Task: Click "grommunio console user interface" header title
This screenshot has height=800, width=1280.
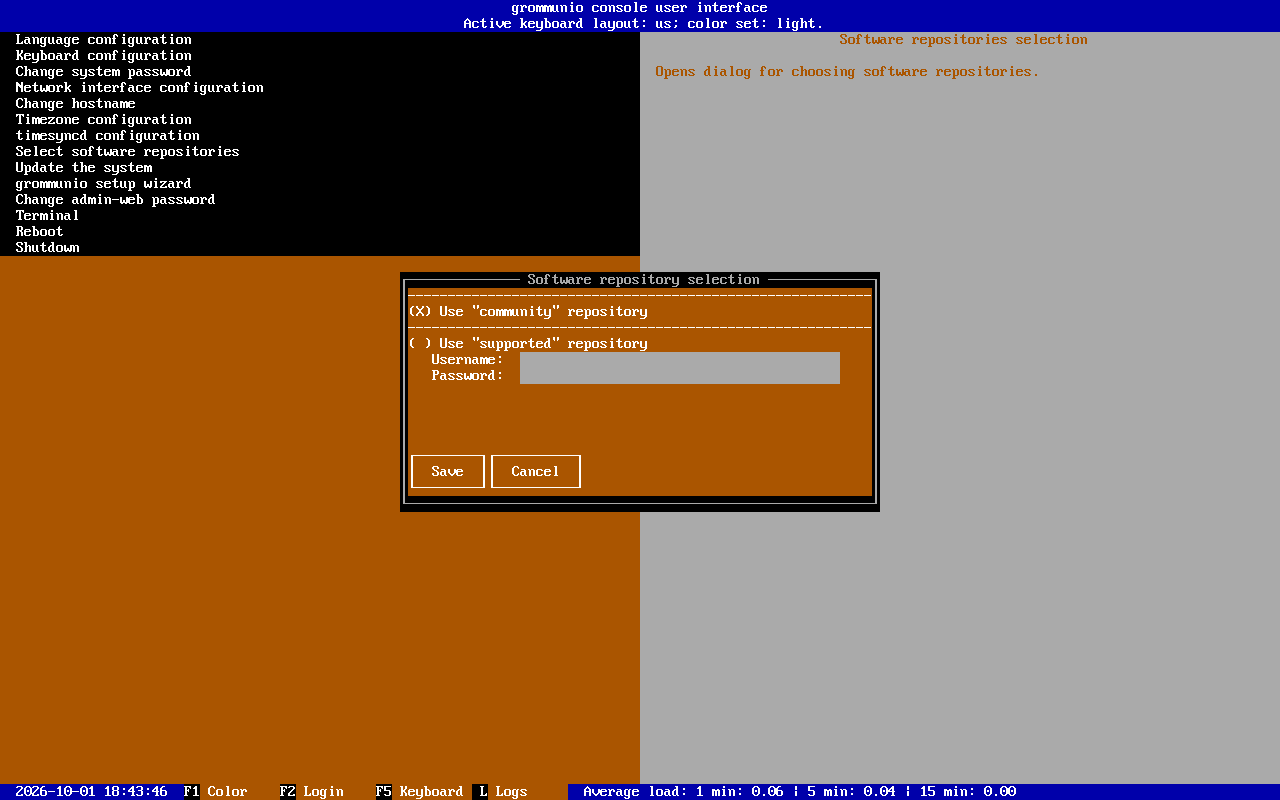Action: pos(640,8)
